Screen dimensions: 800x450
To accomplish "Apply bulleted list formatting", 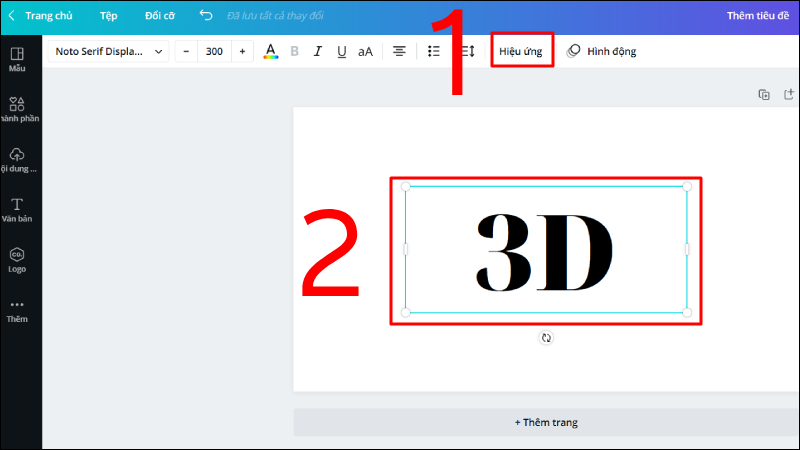I will (434, 51).
